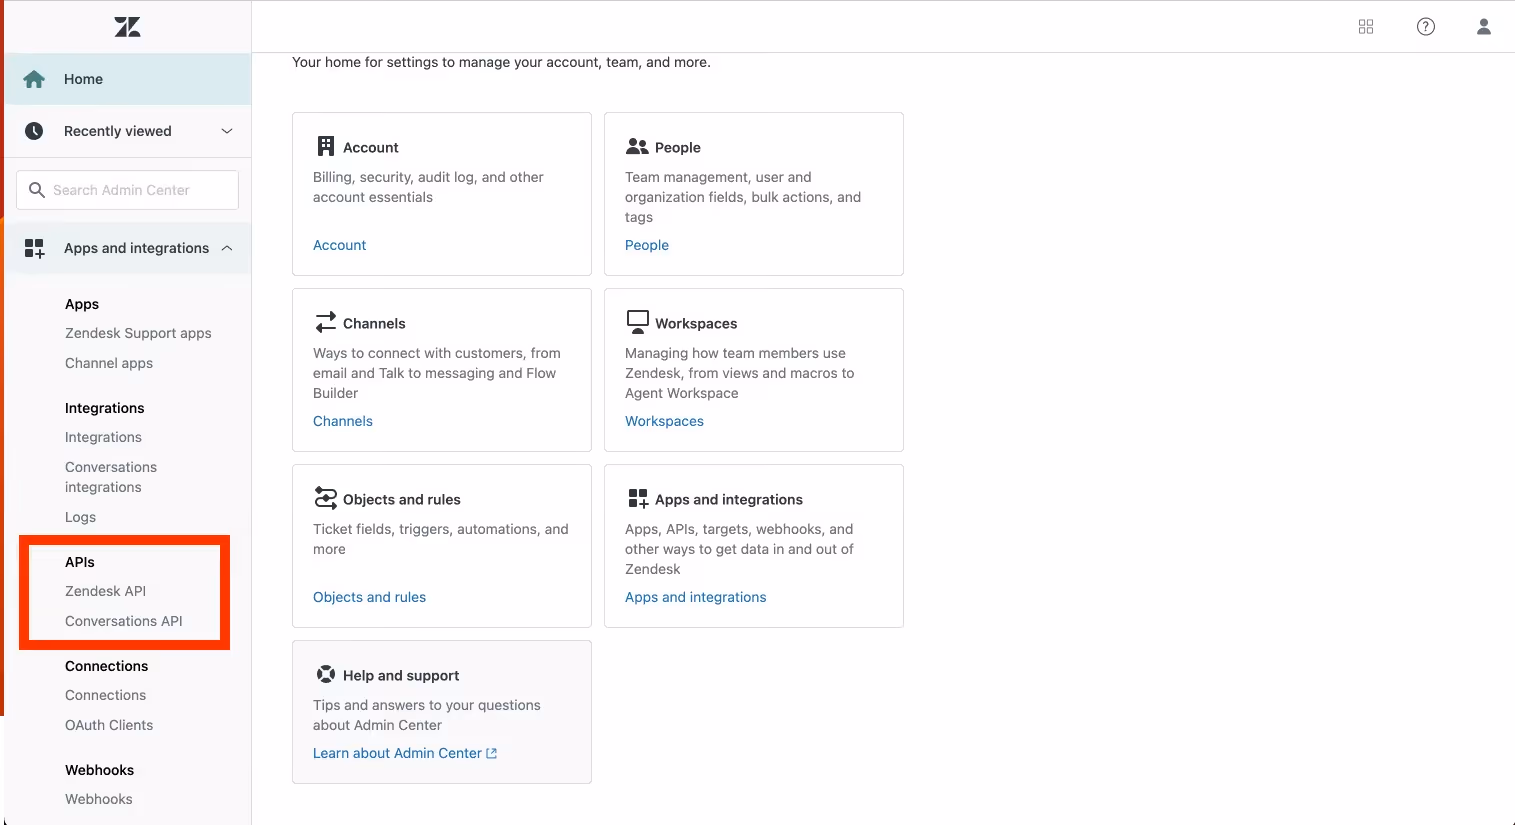Viewport: 1515px width, 825px height.
Task: Click the People icon on card
Action: (637, 146)
